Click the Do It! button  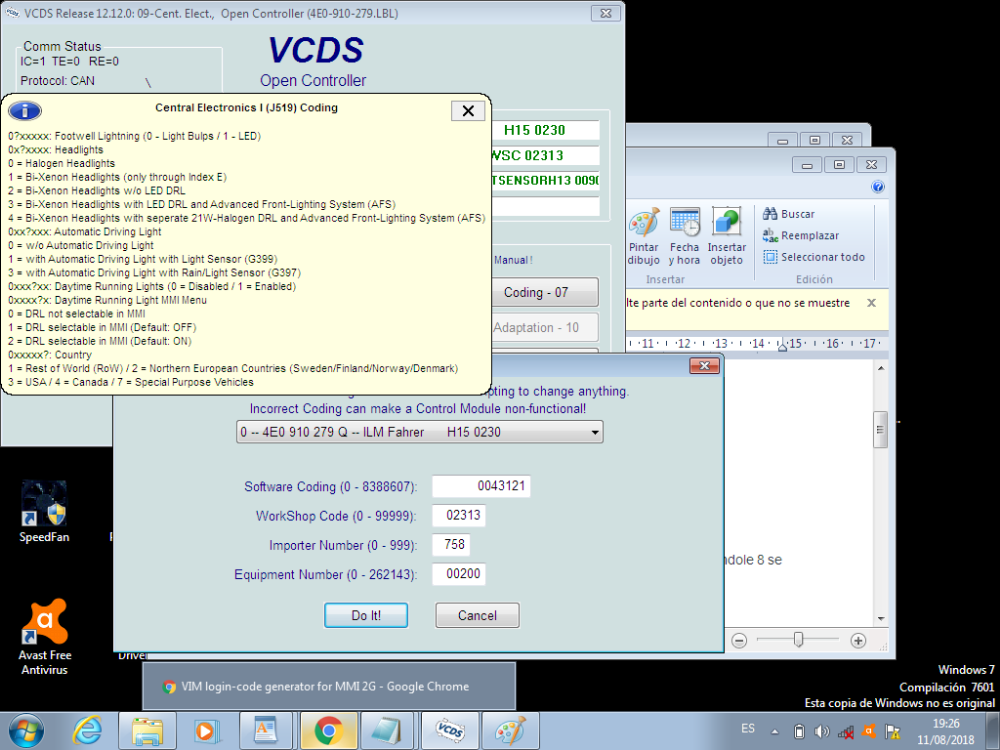[366, 615]
